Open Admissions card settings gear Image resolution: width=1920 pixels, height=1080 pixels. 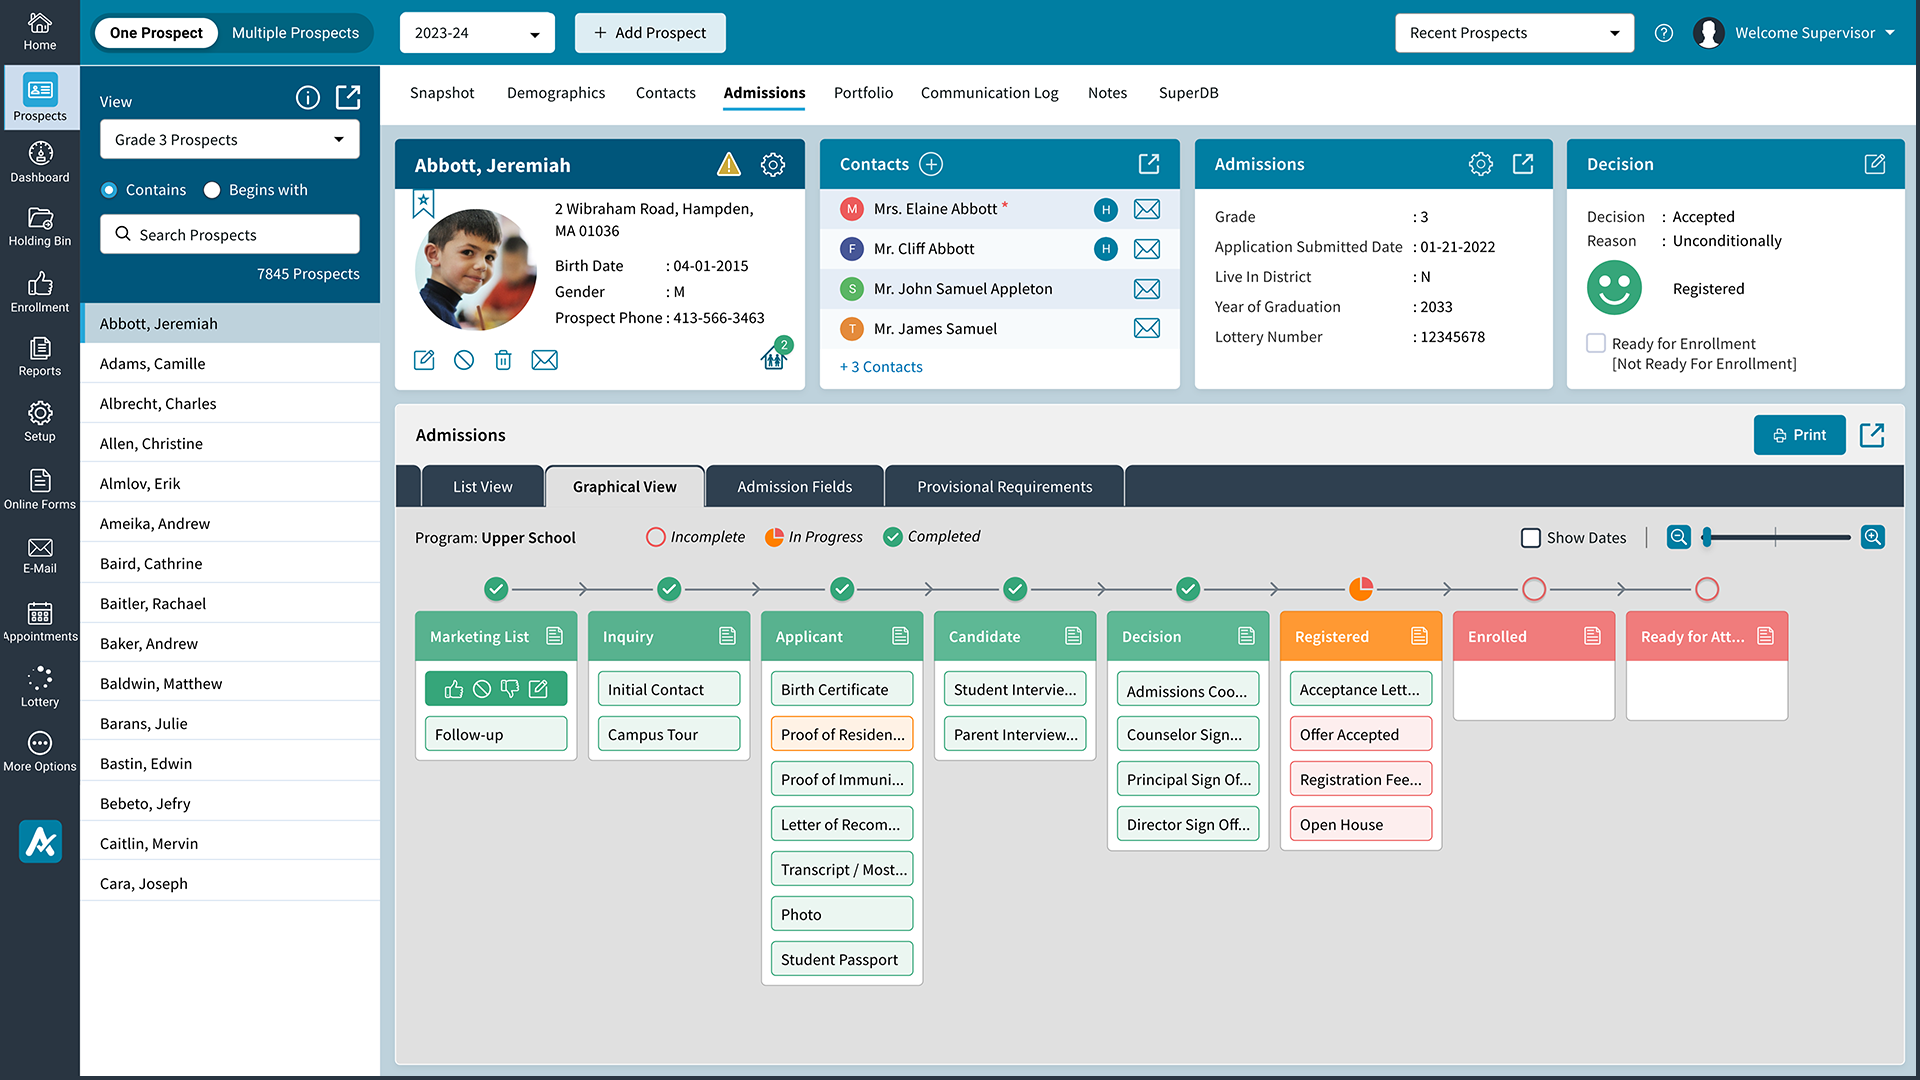click(1480, 164)
